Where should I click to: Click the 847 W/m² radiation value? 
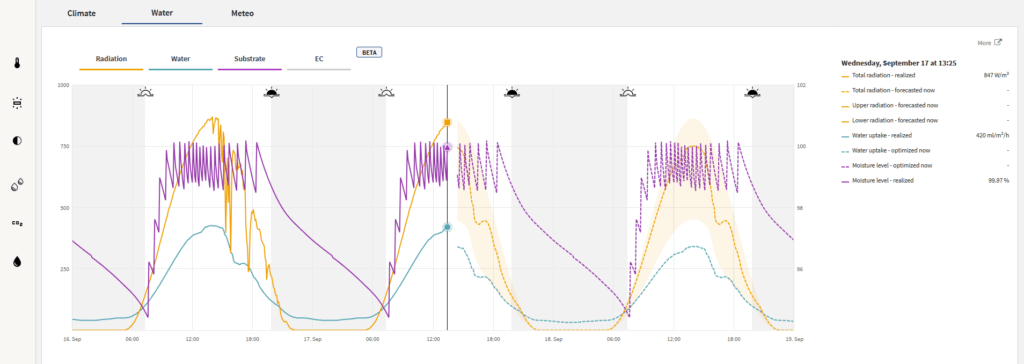(996, 76)
